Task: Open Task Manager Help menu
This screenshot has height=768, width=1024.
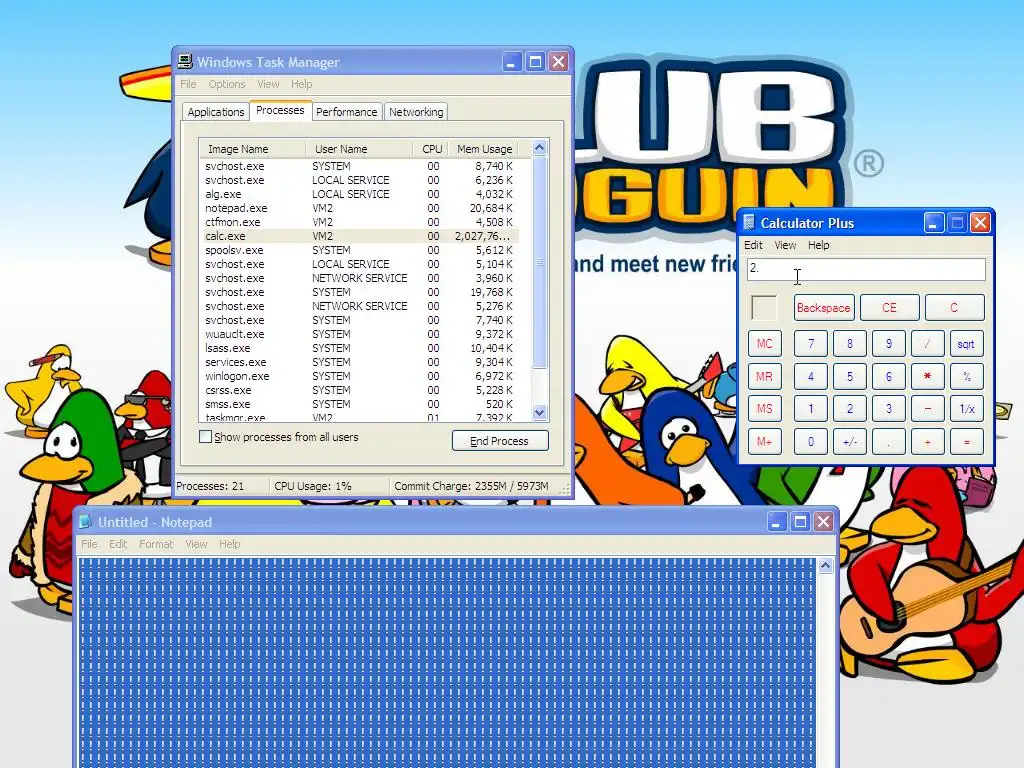Action: 301,84
